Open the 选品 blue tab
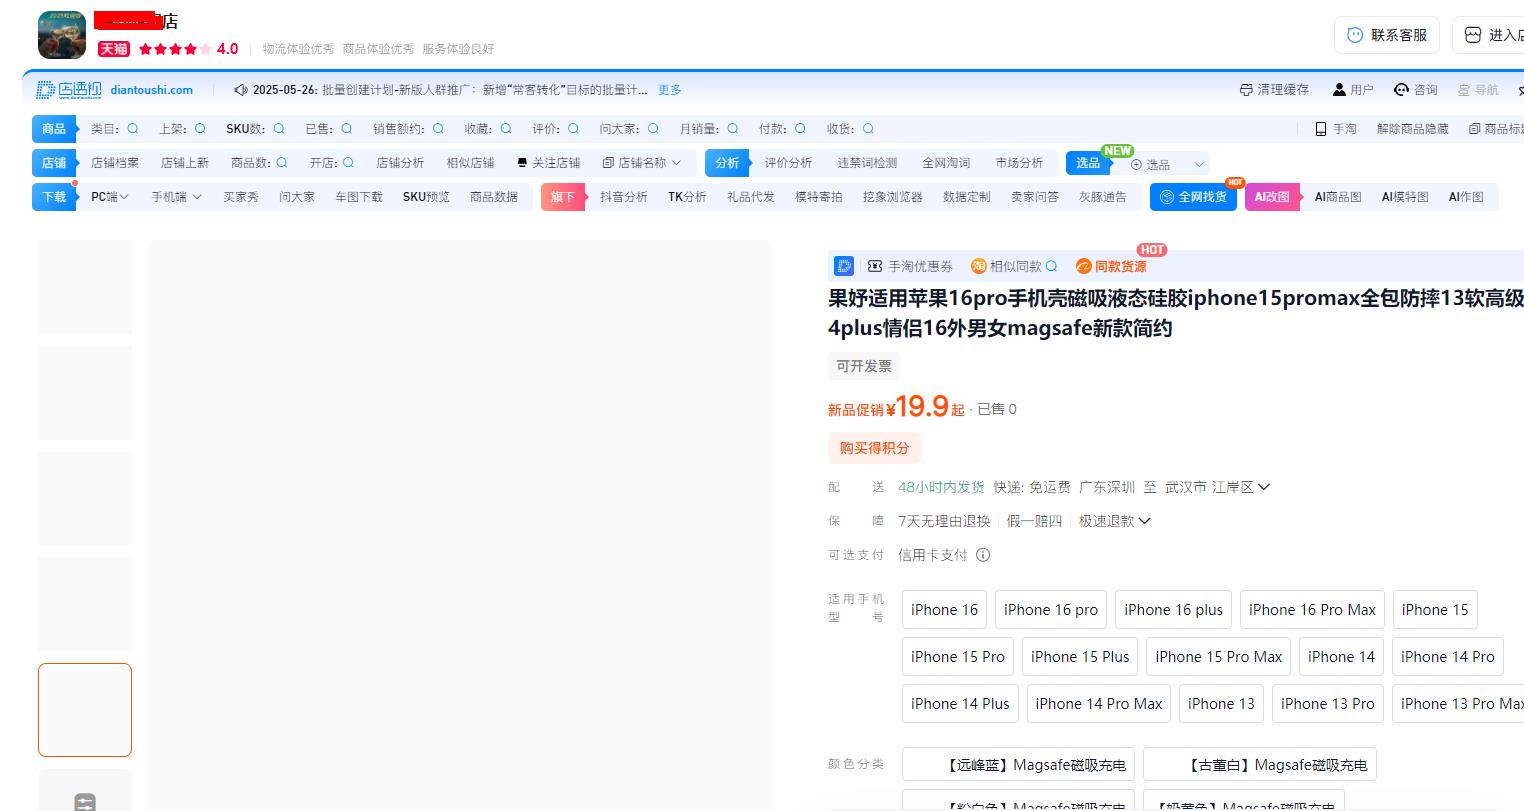1524x811 pixels. pyautogui.click(x=1088, y=163)
